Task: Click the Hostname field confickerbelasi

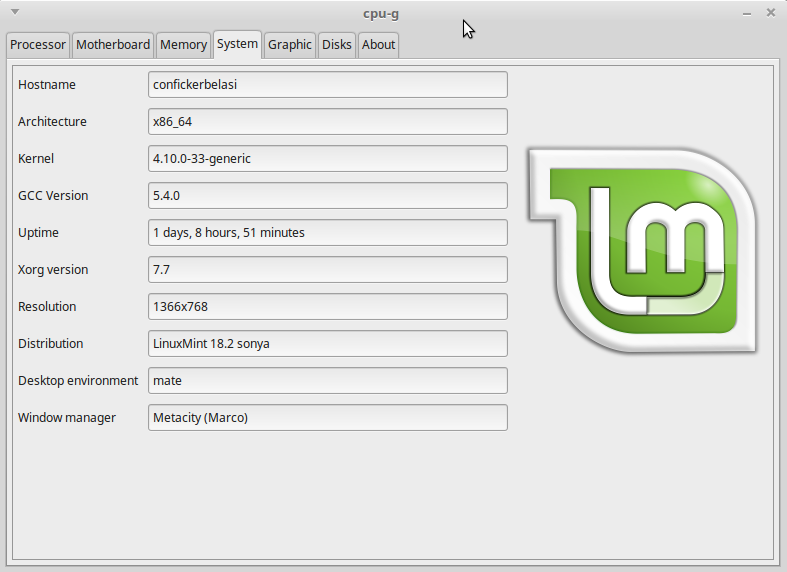Action: [328, 84]
